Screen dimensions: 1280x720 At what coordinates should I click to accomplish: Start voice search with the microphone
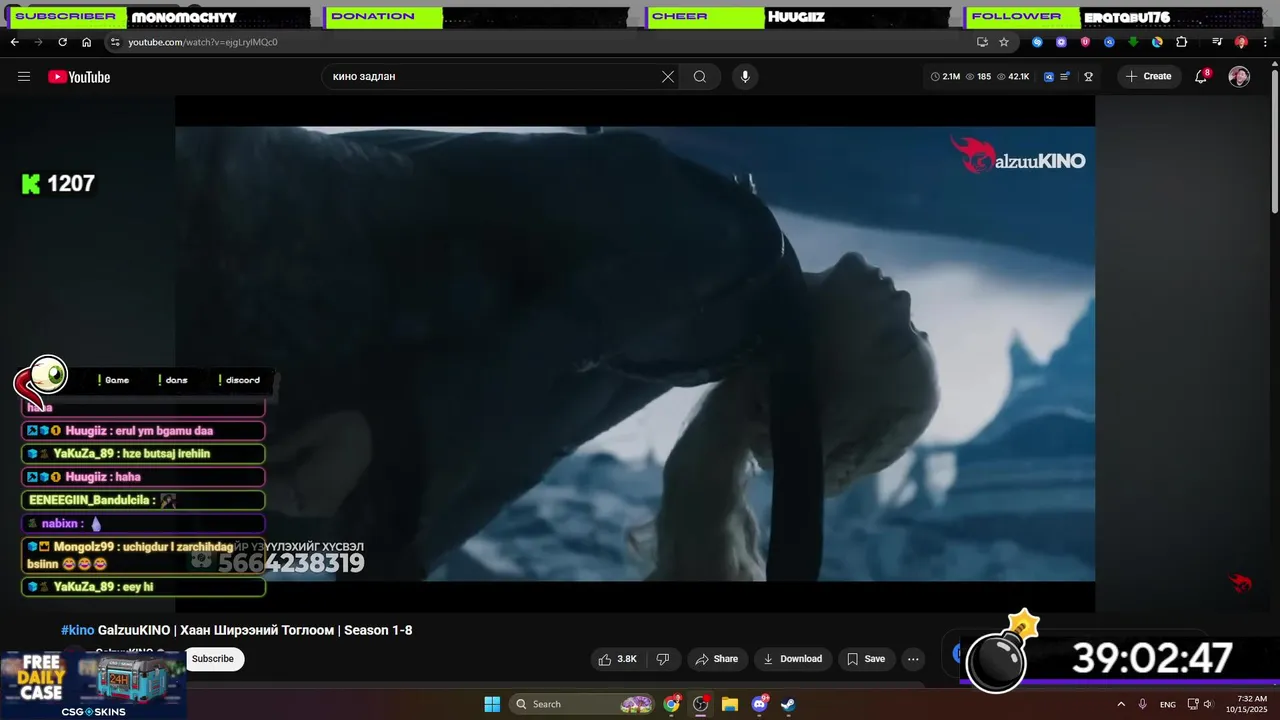pos(744,77)
